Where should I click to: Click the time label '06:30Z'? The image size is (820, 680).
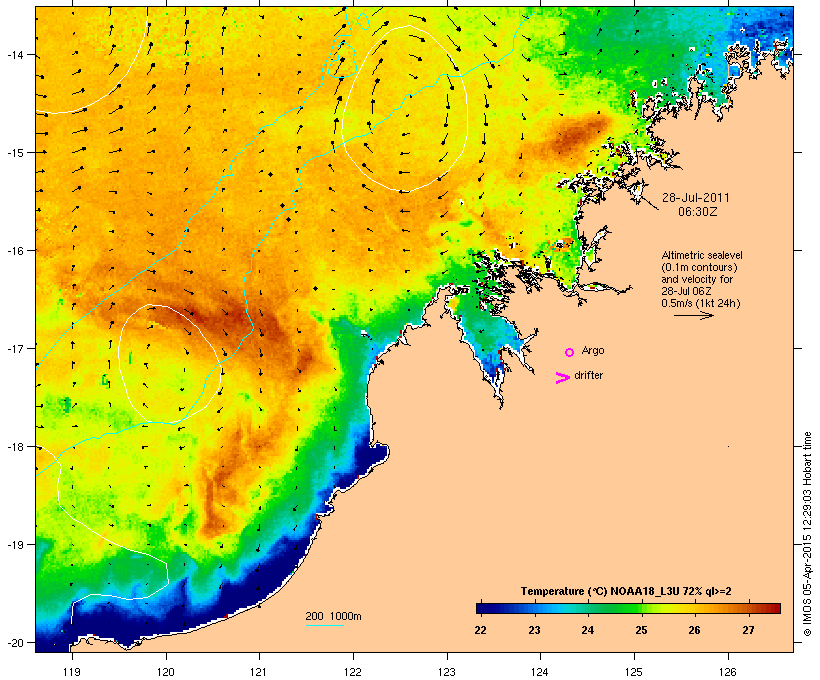coord(698,212)
